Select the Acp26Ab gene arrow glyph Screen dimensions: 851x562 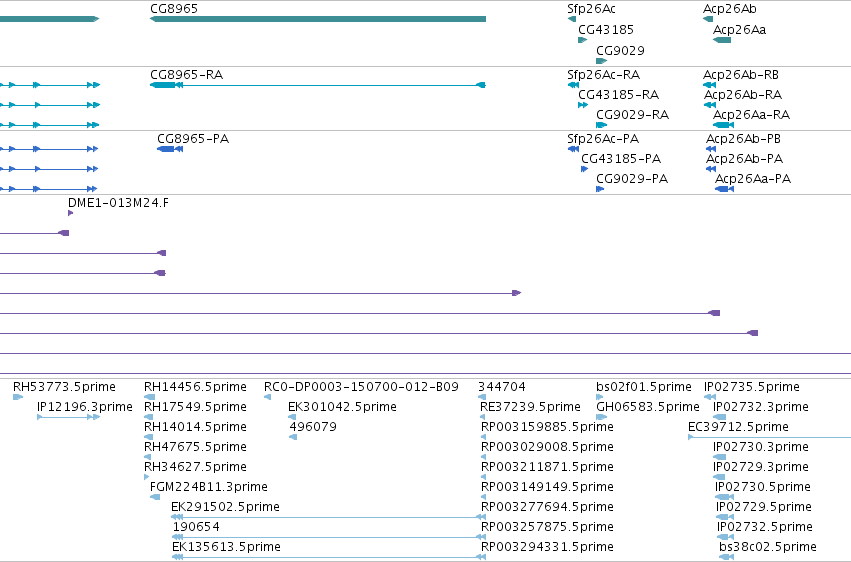tap(708, 19)
